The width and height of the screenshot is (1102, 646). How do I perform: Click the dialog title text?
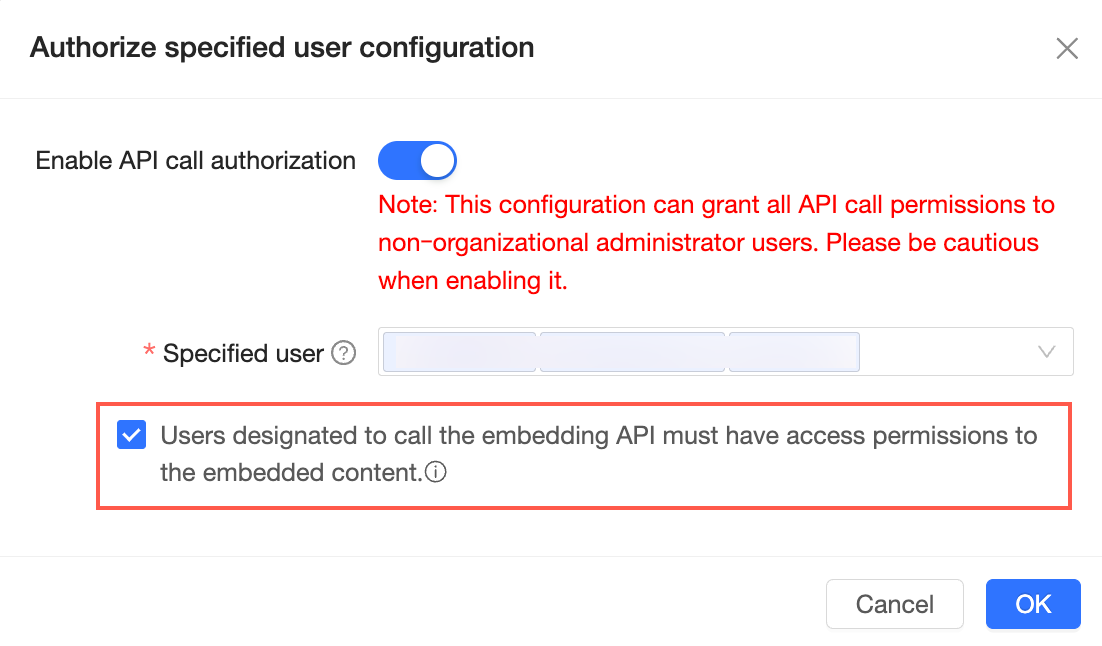(x=282, y=47)
